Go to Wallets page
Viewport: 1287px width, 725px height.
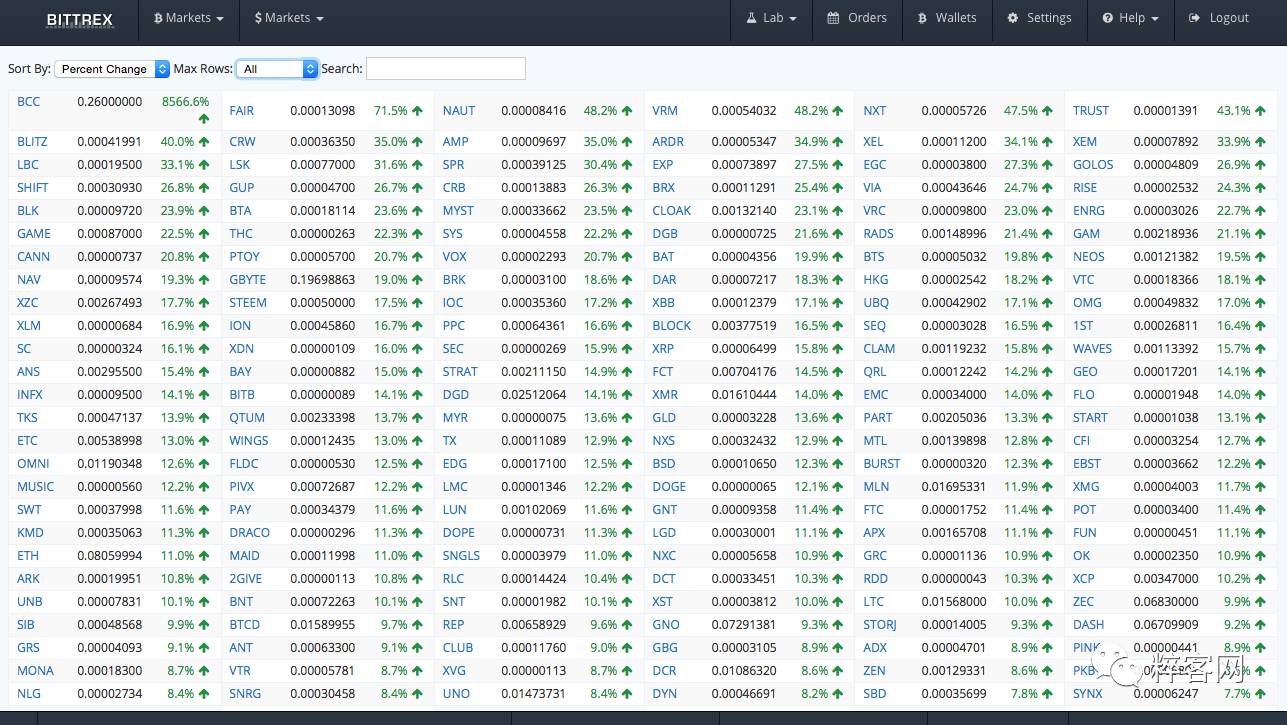tap(946, 18)
